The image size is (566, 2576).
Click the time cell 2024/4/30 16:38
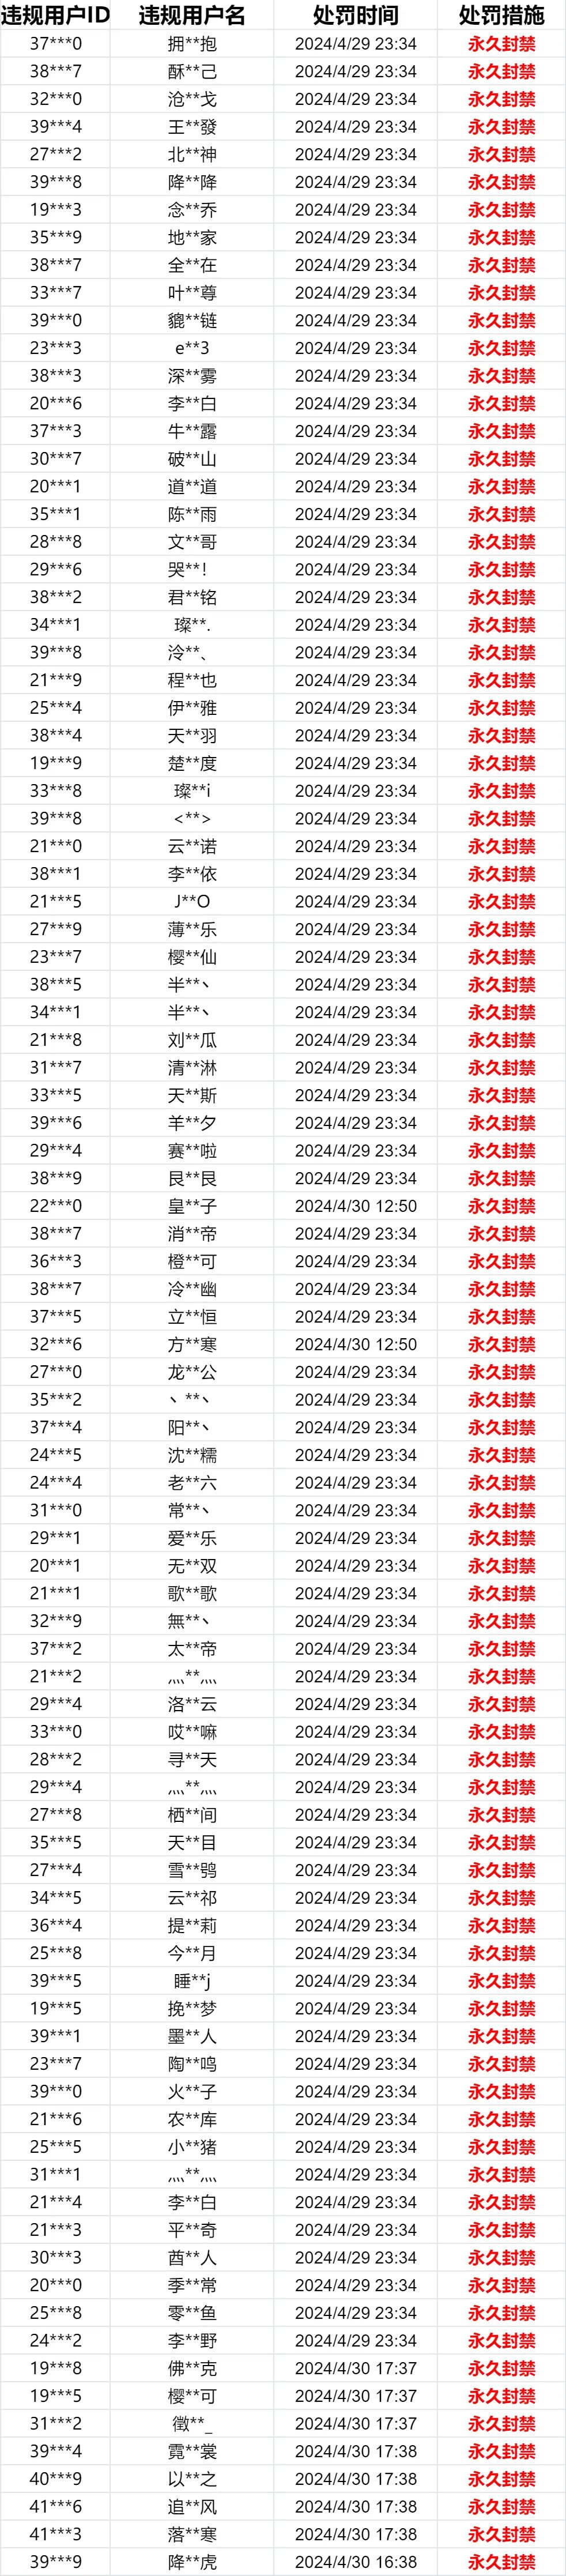click(355, 2561)
